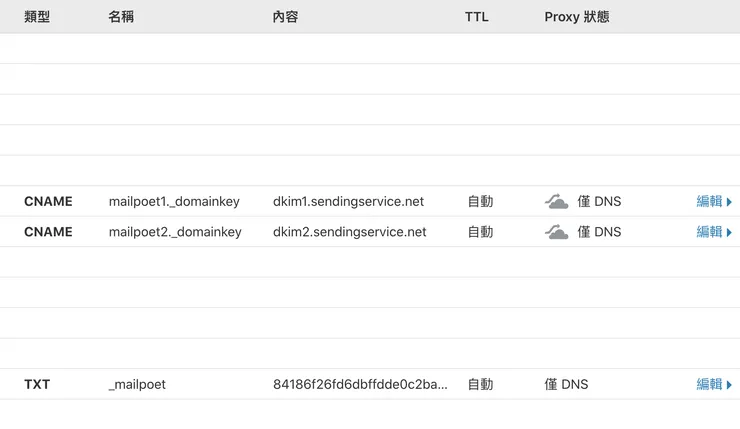Open 編輯 link for the TXT record
Screen dimensions: 740x429
pos(709,385)
